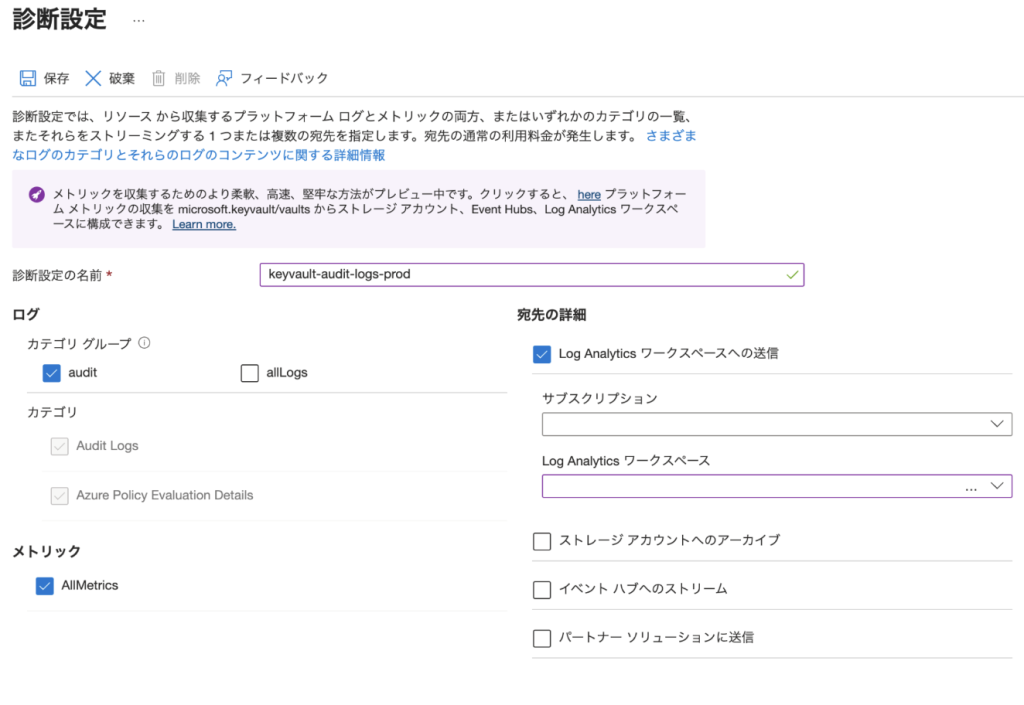Click the ellipsis in Log Analytics workspace field
Image resolution: width=1024 pixels, height=705 pixels.
pos(970,487)
